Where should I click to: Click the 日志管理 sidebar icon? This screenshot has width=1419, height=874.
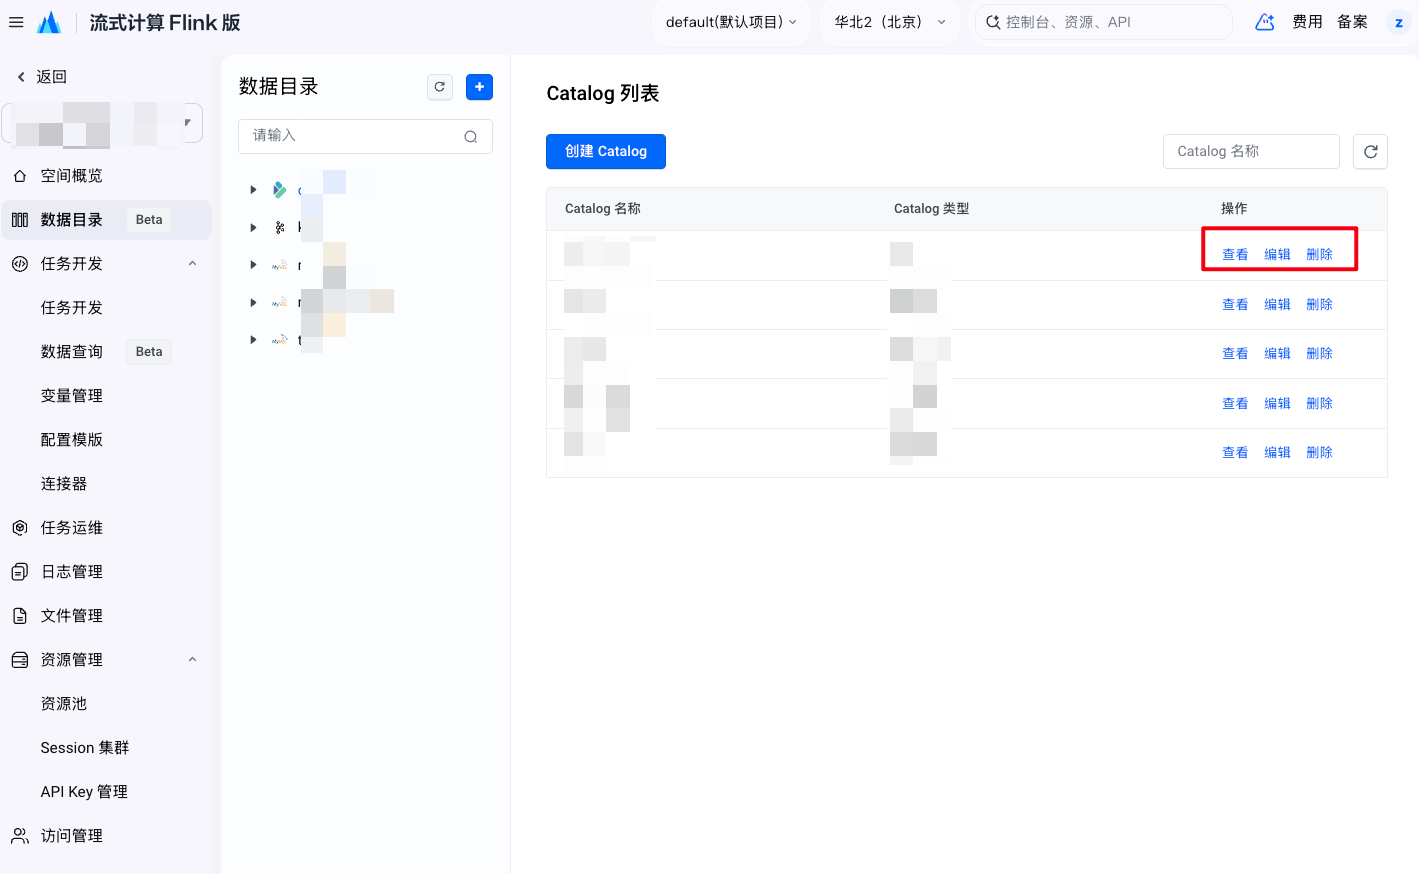point(20,572)
